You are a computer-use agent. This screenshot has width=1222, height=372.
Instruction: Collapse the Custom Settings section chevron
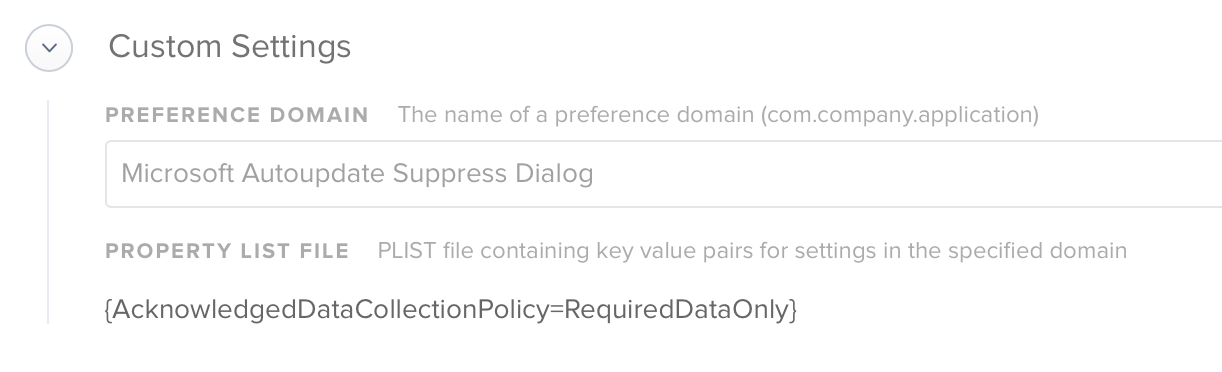click(49, 47)
